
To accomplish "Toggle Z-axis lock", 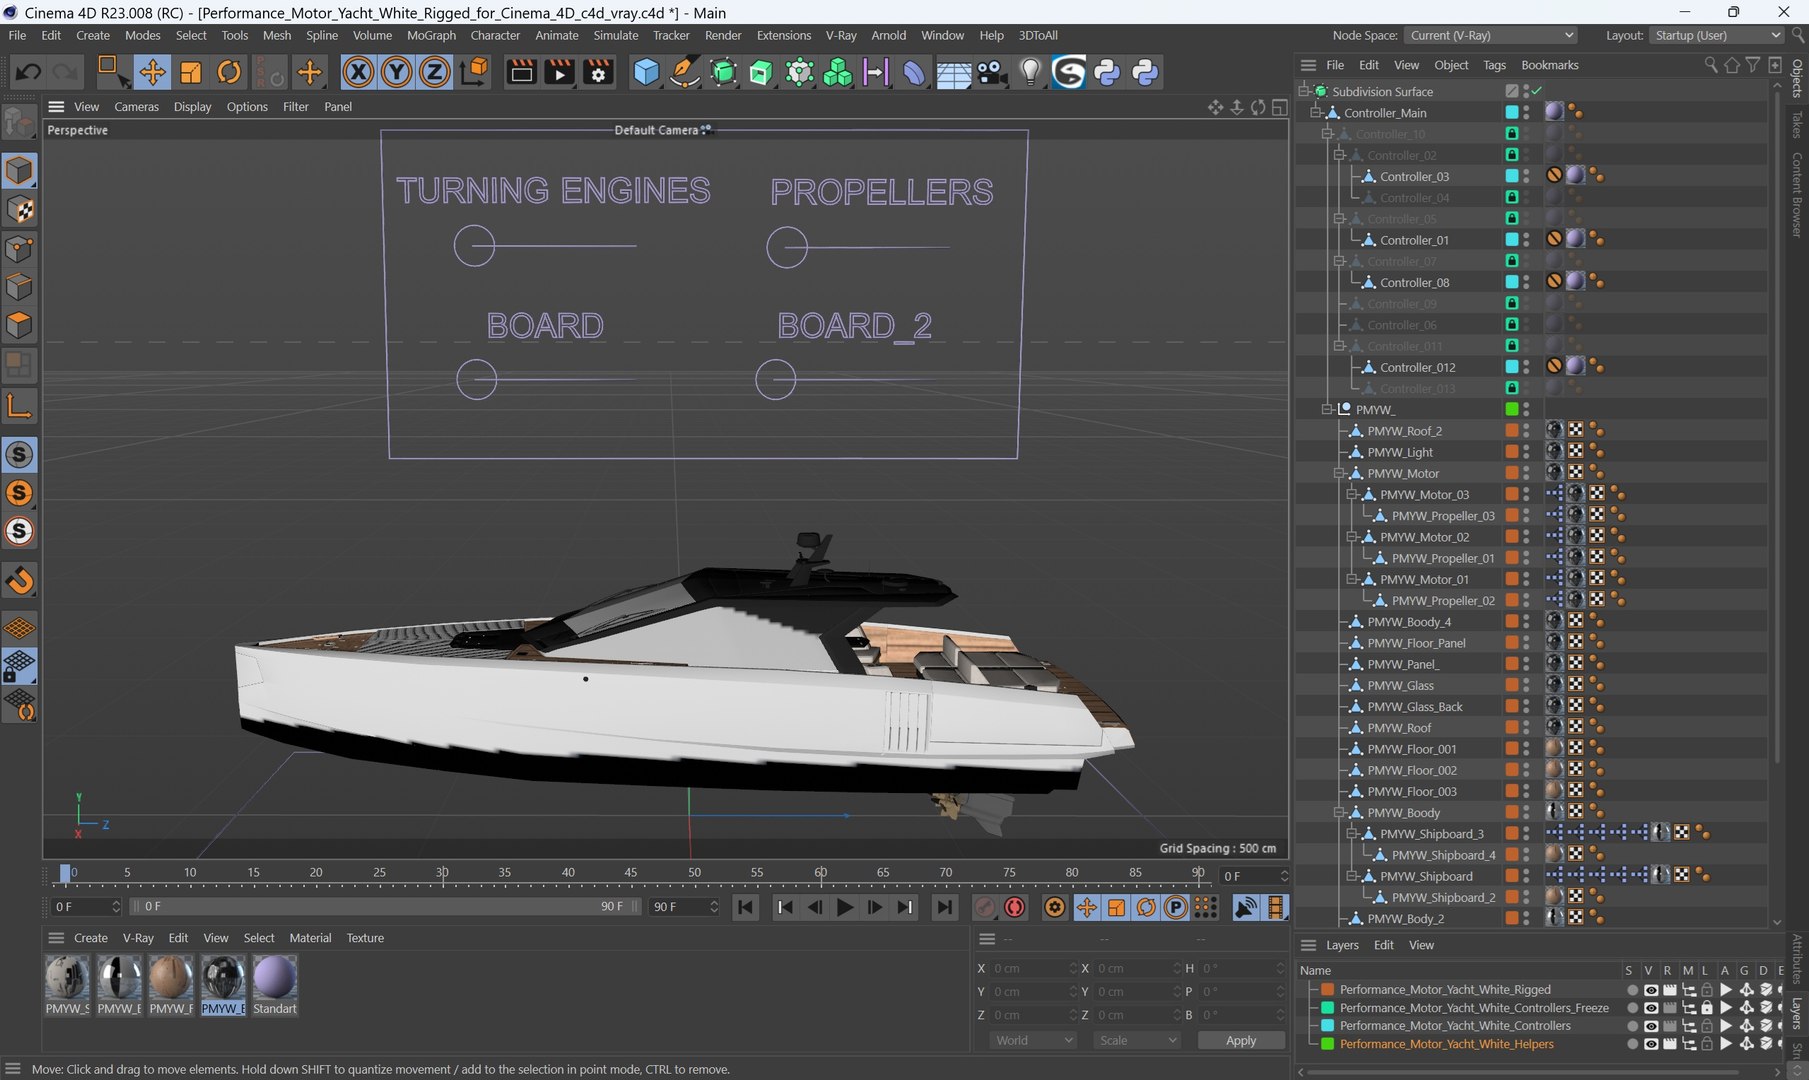I will coord(434,72).
